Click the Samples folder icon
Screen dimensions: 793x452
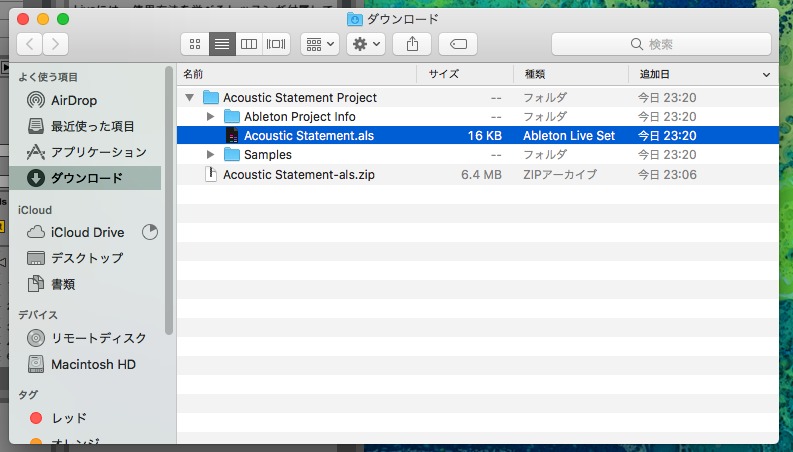[x=232, y=155]
